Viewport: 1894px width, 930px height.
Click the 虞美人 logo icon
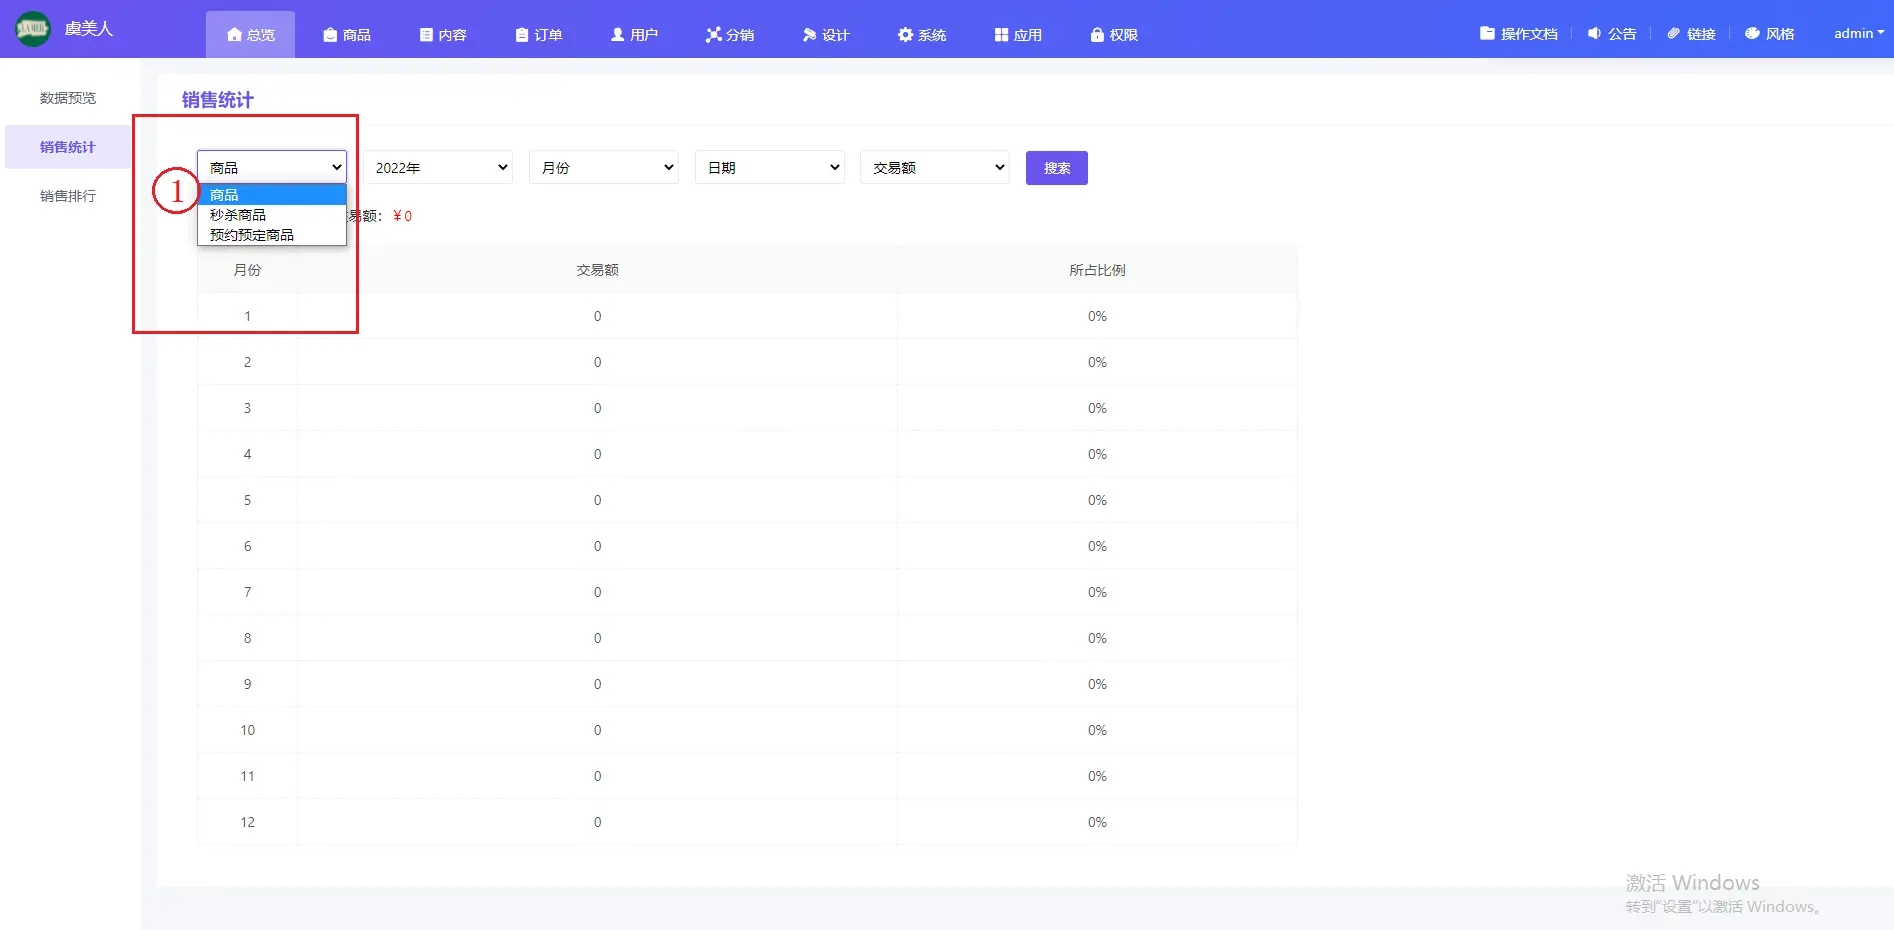pyautogui.click(x=32, y=29)
